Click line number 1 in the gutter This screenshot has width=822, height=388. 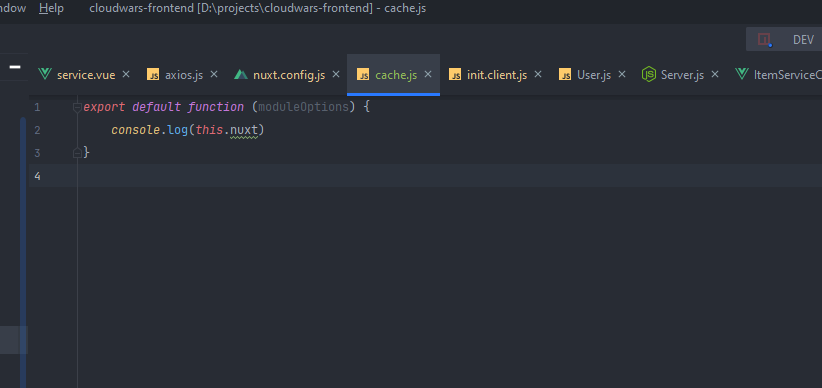[x=37, y=107]
